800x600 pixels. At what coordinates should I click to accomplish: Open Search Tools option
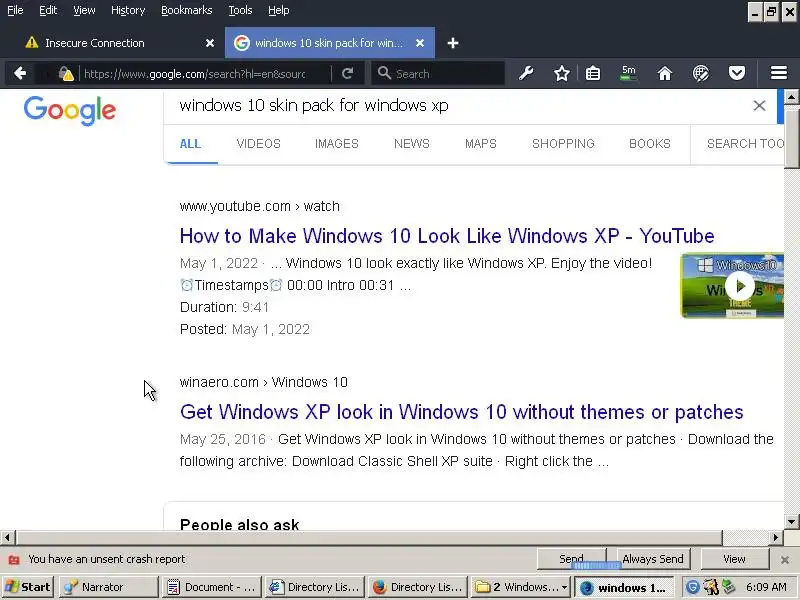(745, 144)
